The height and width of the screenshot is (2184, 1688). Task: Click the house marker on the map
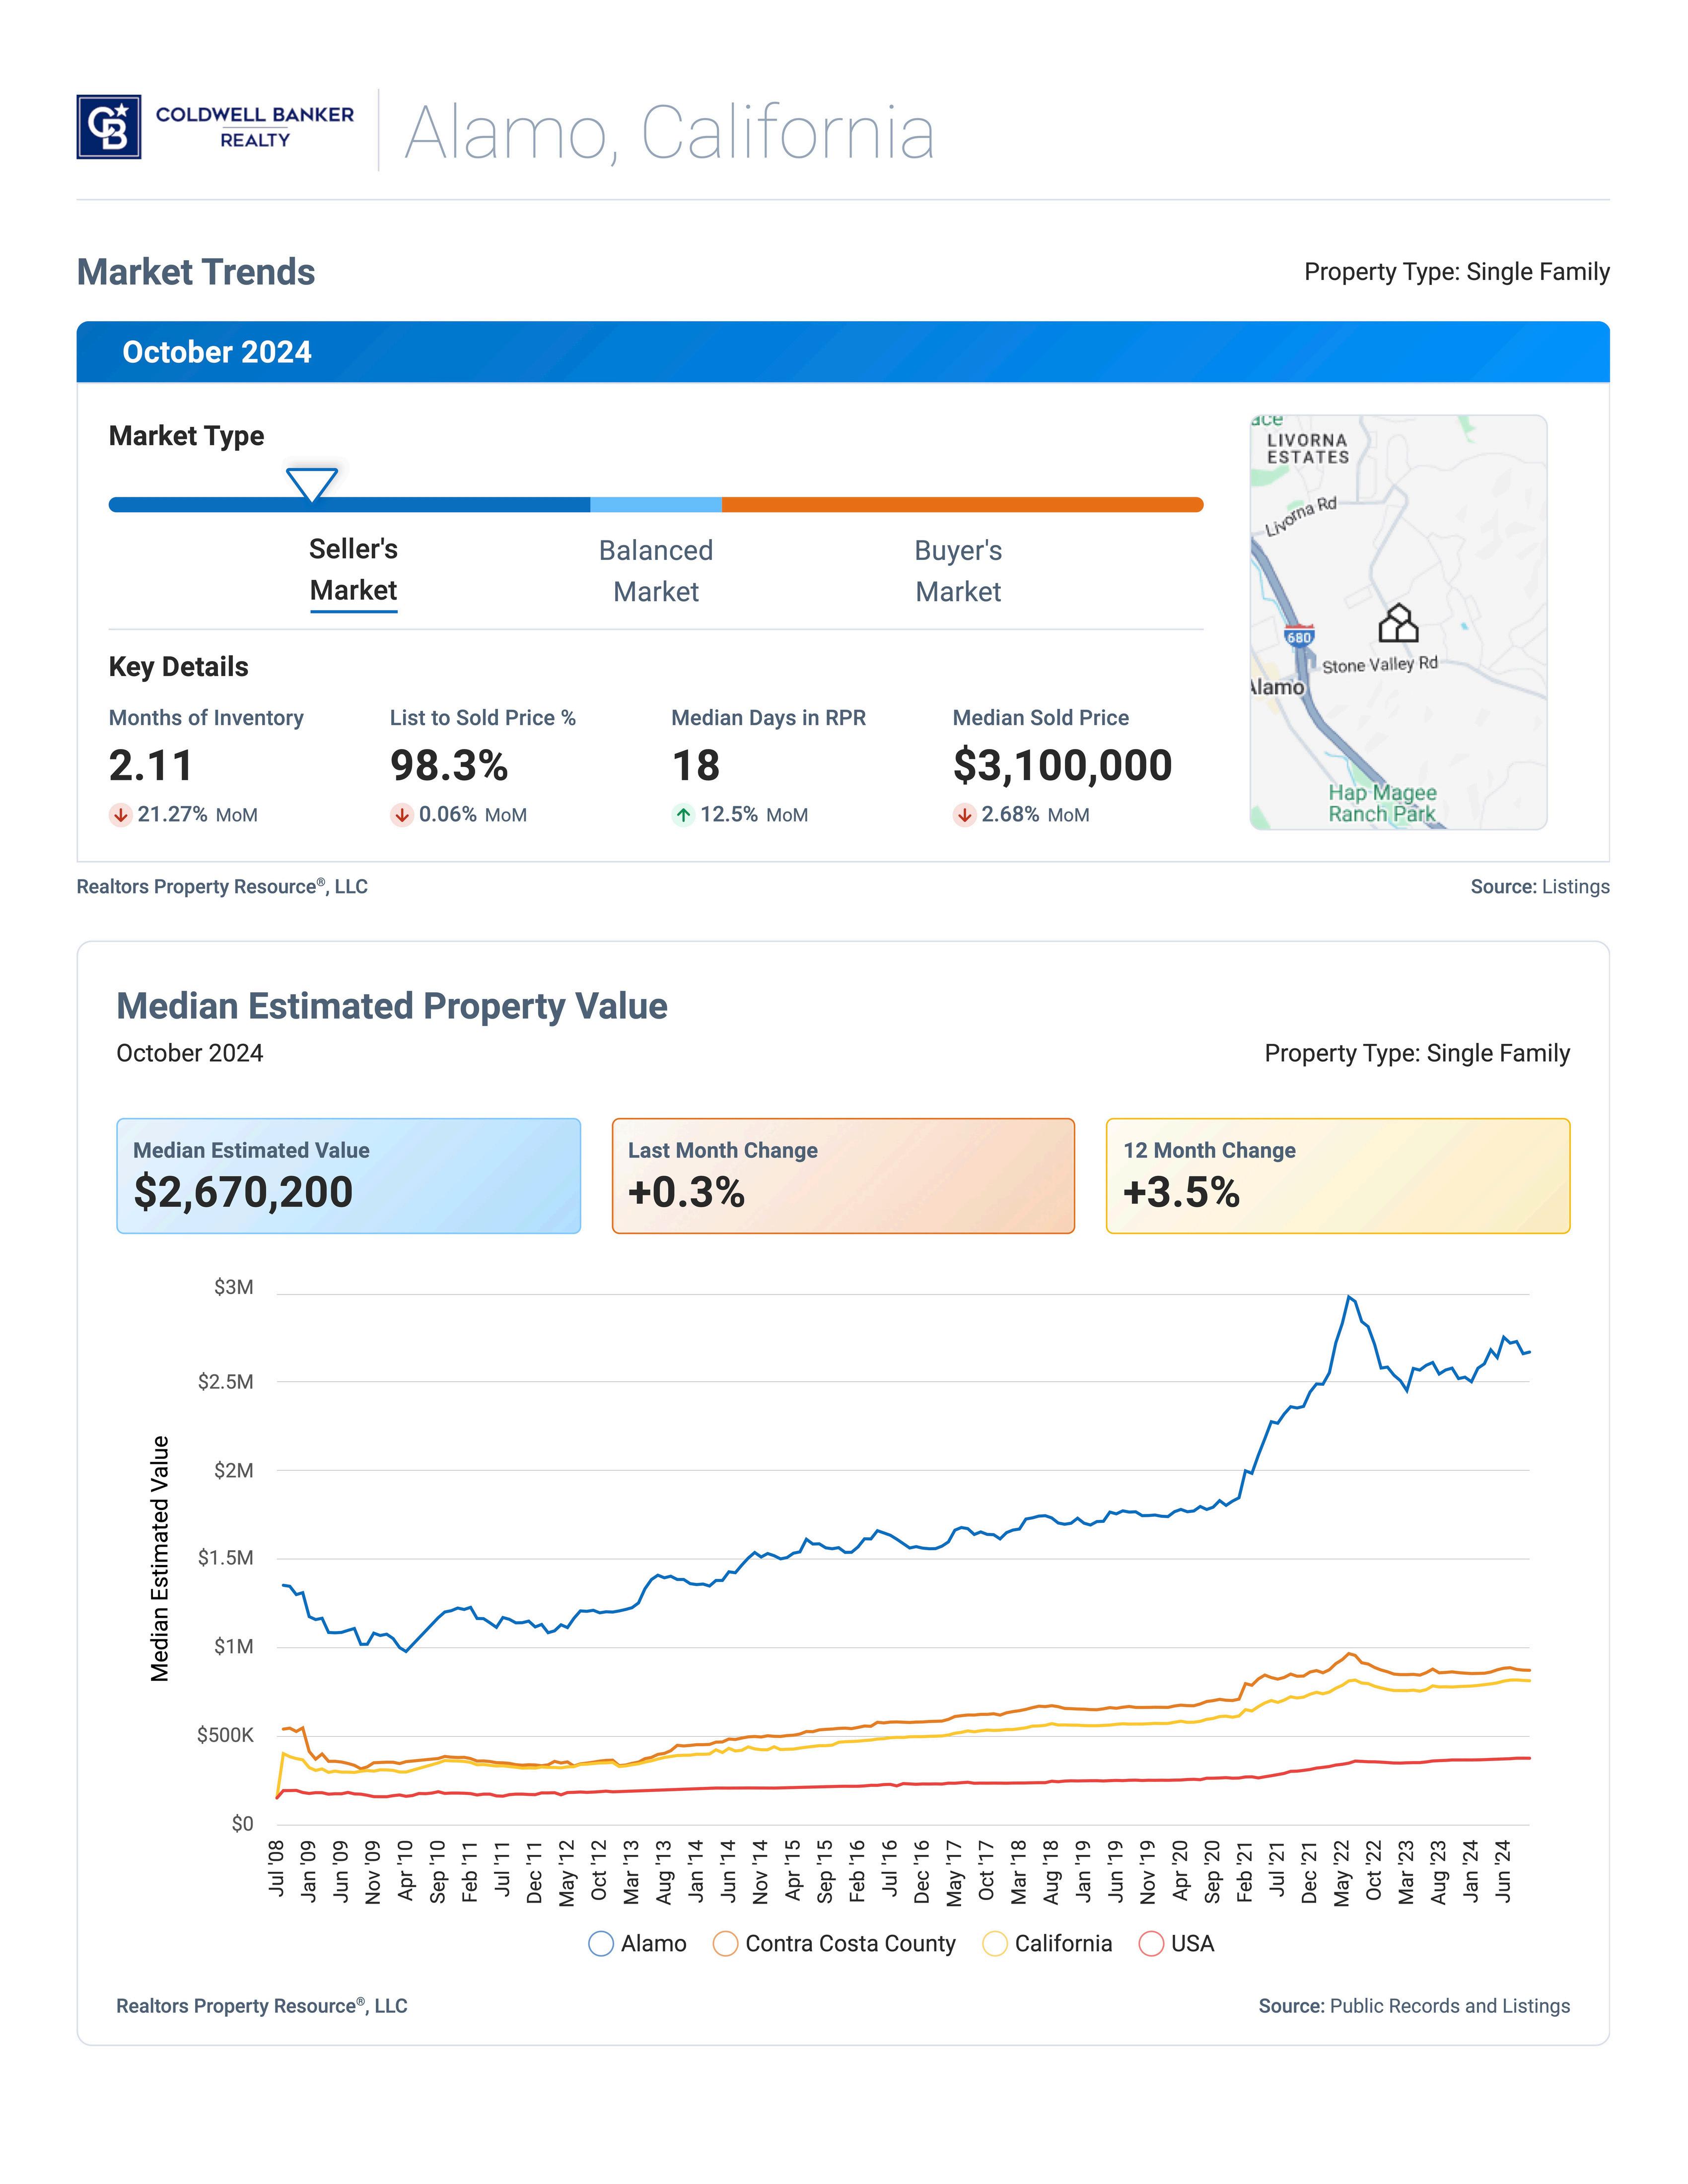(x=1398, y=624)
